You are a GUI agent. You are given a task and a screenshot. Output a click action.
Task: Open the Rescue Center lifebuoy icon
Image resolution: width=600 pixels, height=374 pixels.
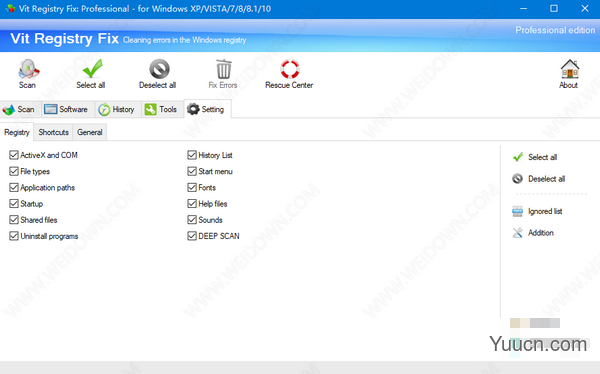coord(289,74)
